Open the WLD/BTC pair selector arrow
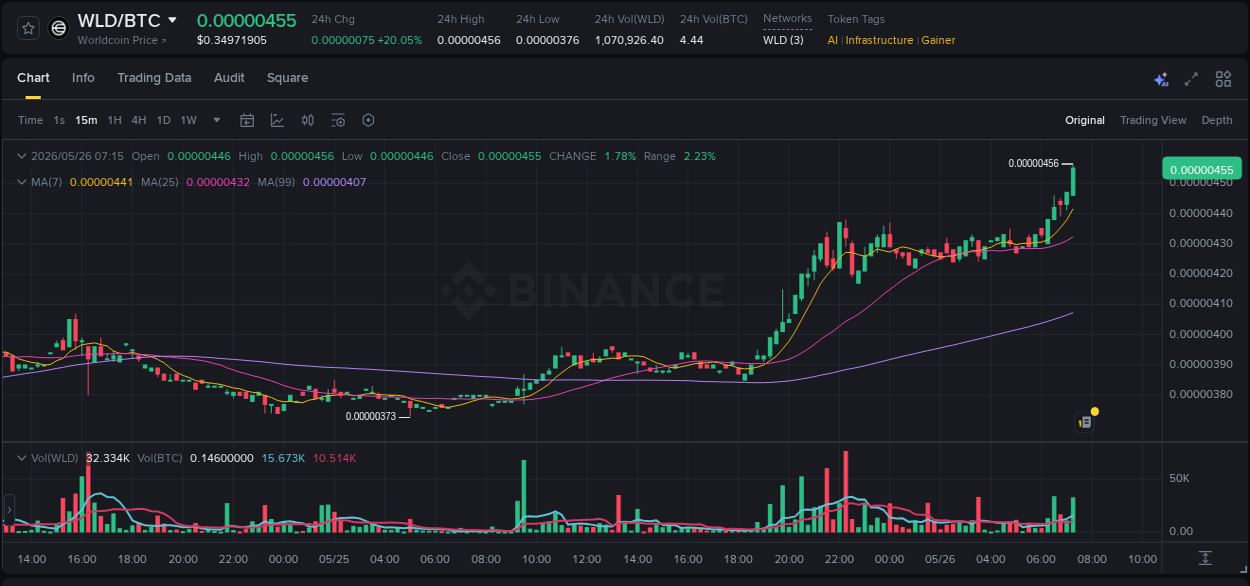Screen dimensions: 1250x586 click(172, 20)
